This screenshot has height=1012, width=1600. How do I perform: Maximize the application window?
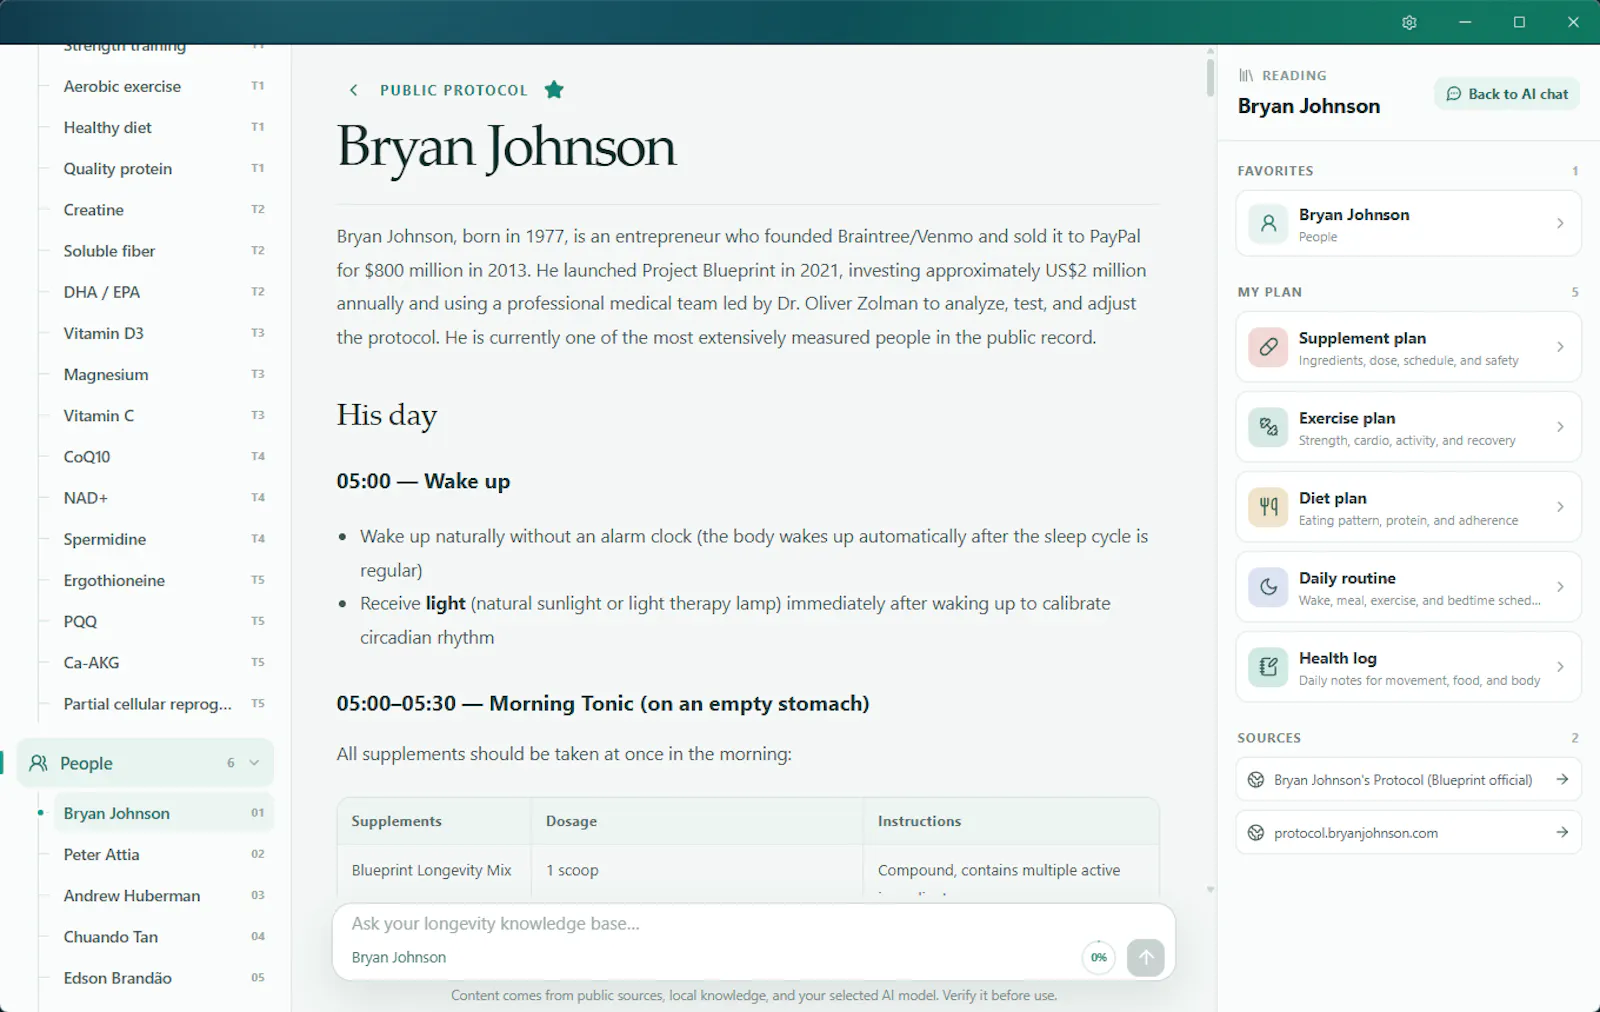click(x=1519, y=22)
